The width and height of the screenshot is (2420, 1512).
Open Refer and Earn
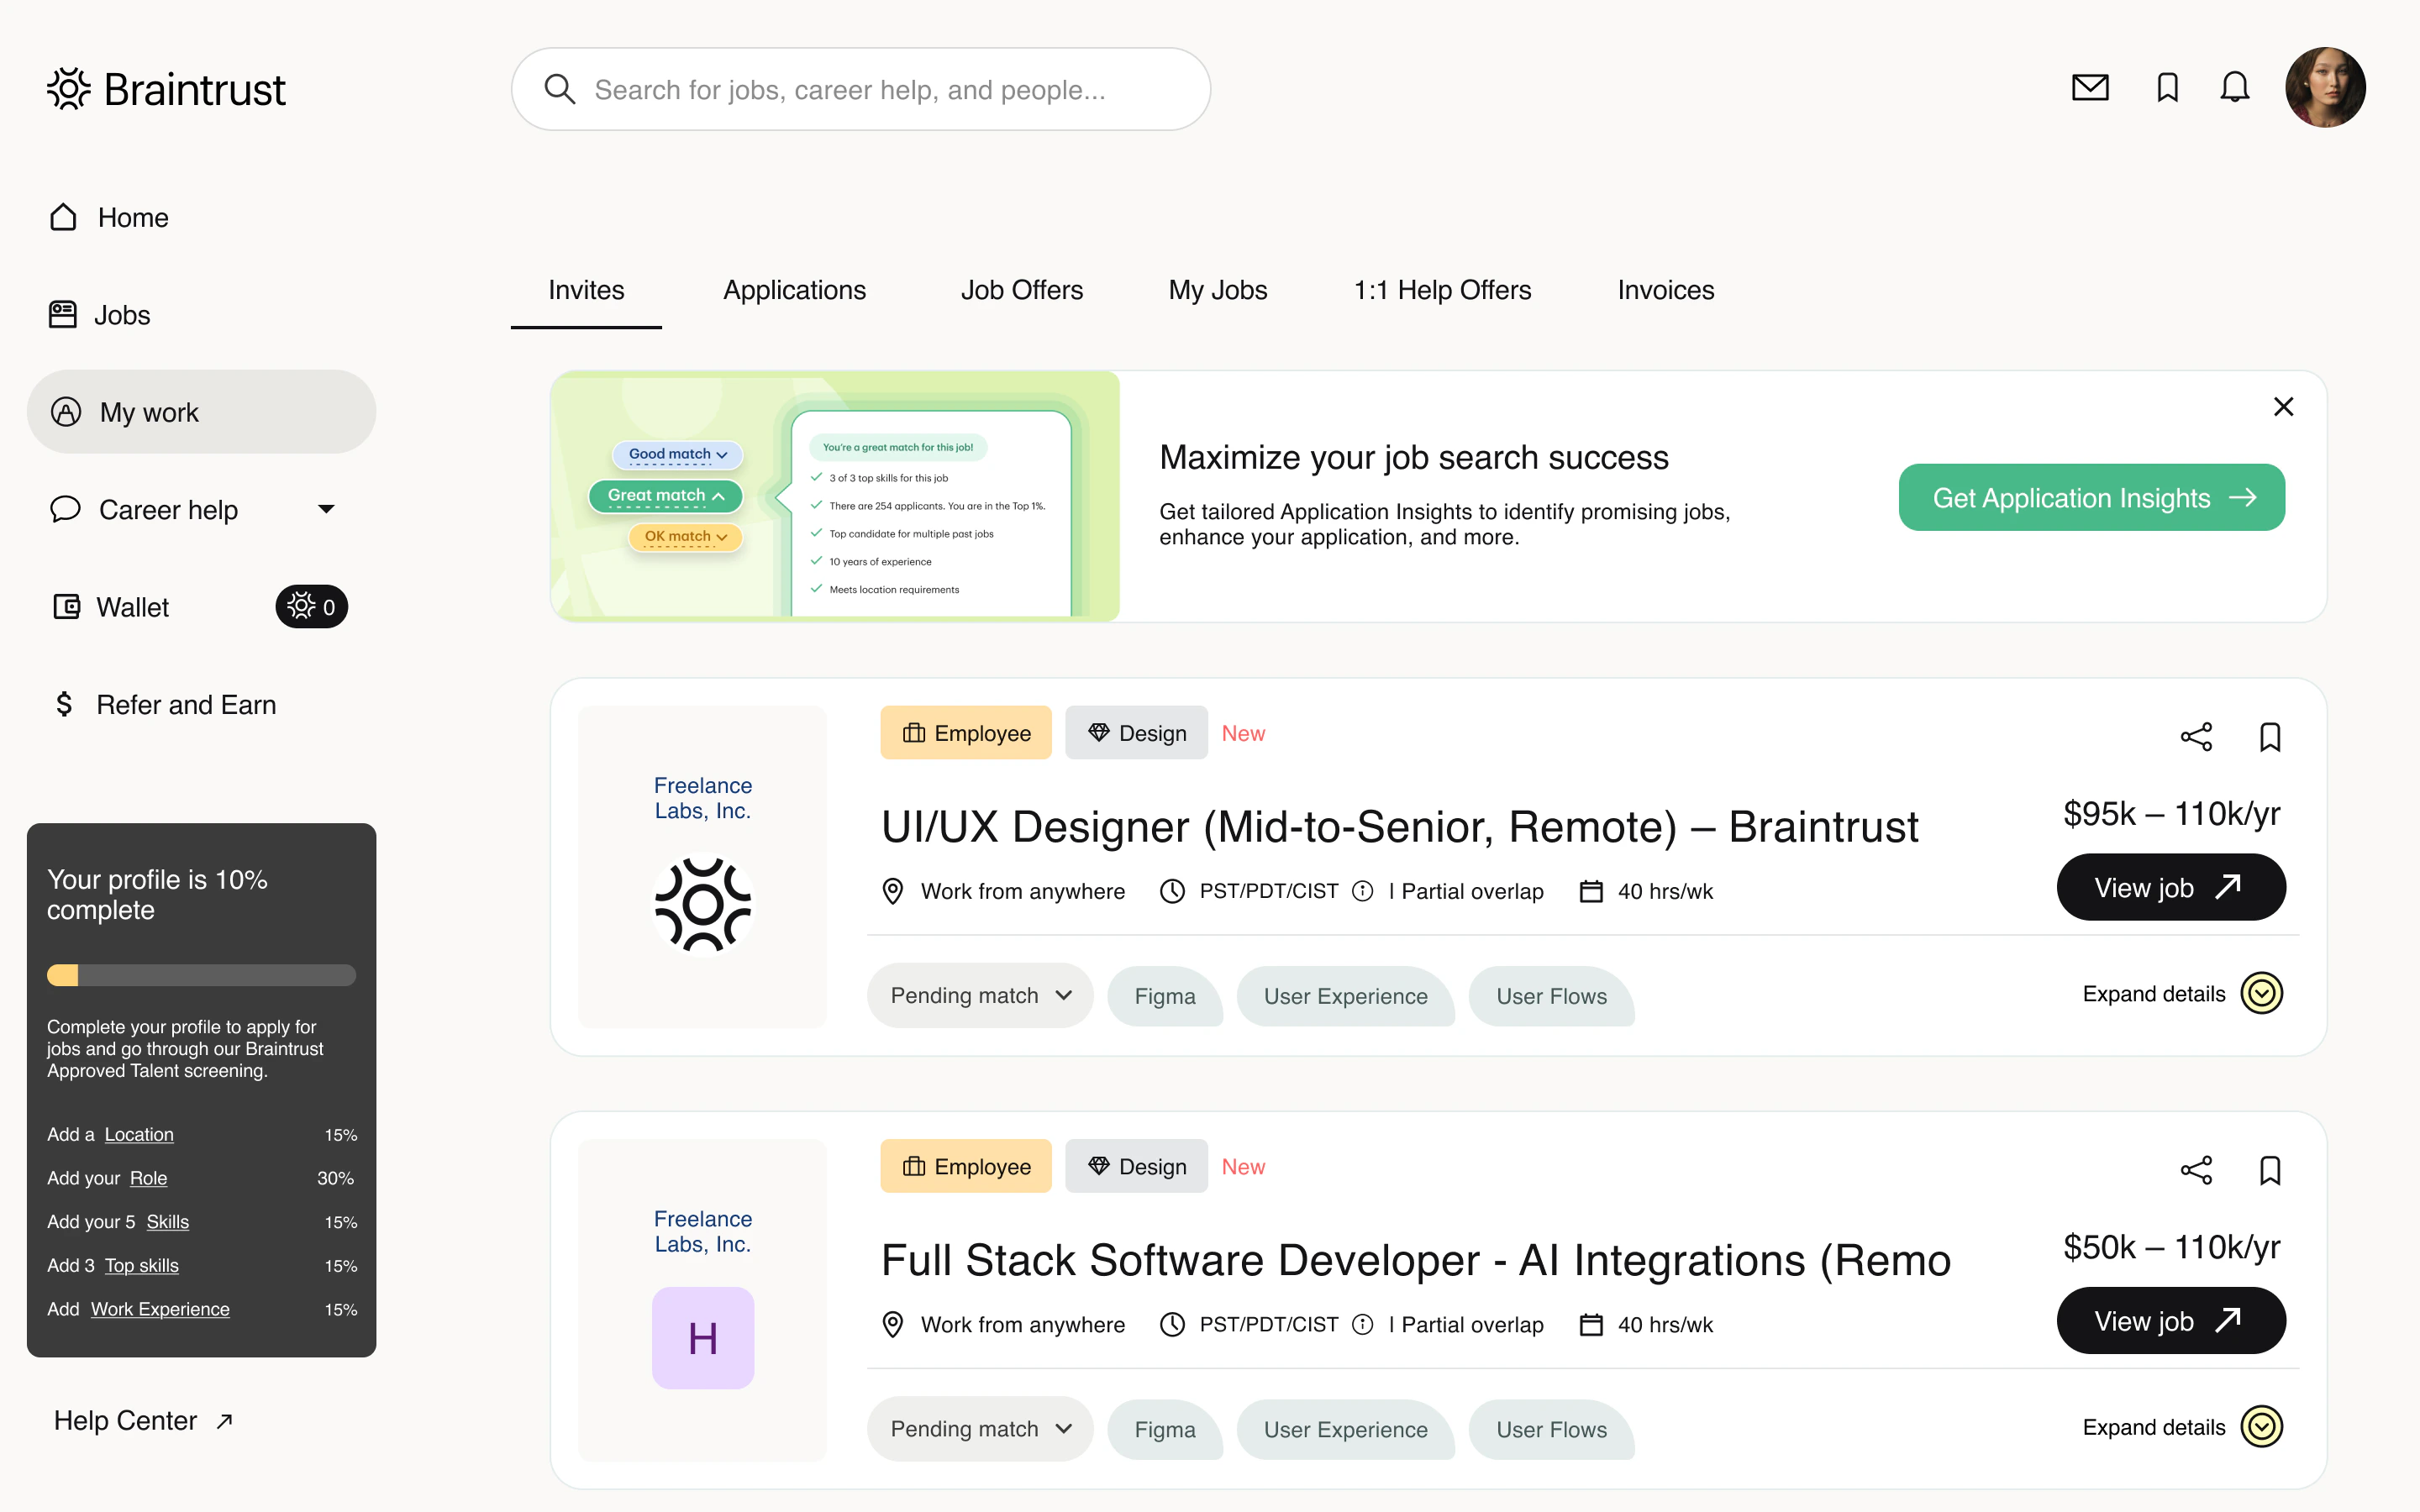[165, 705]
